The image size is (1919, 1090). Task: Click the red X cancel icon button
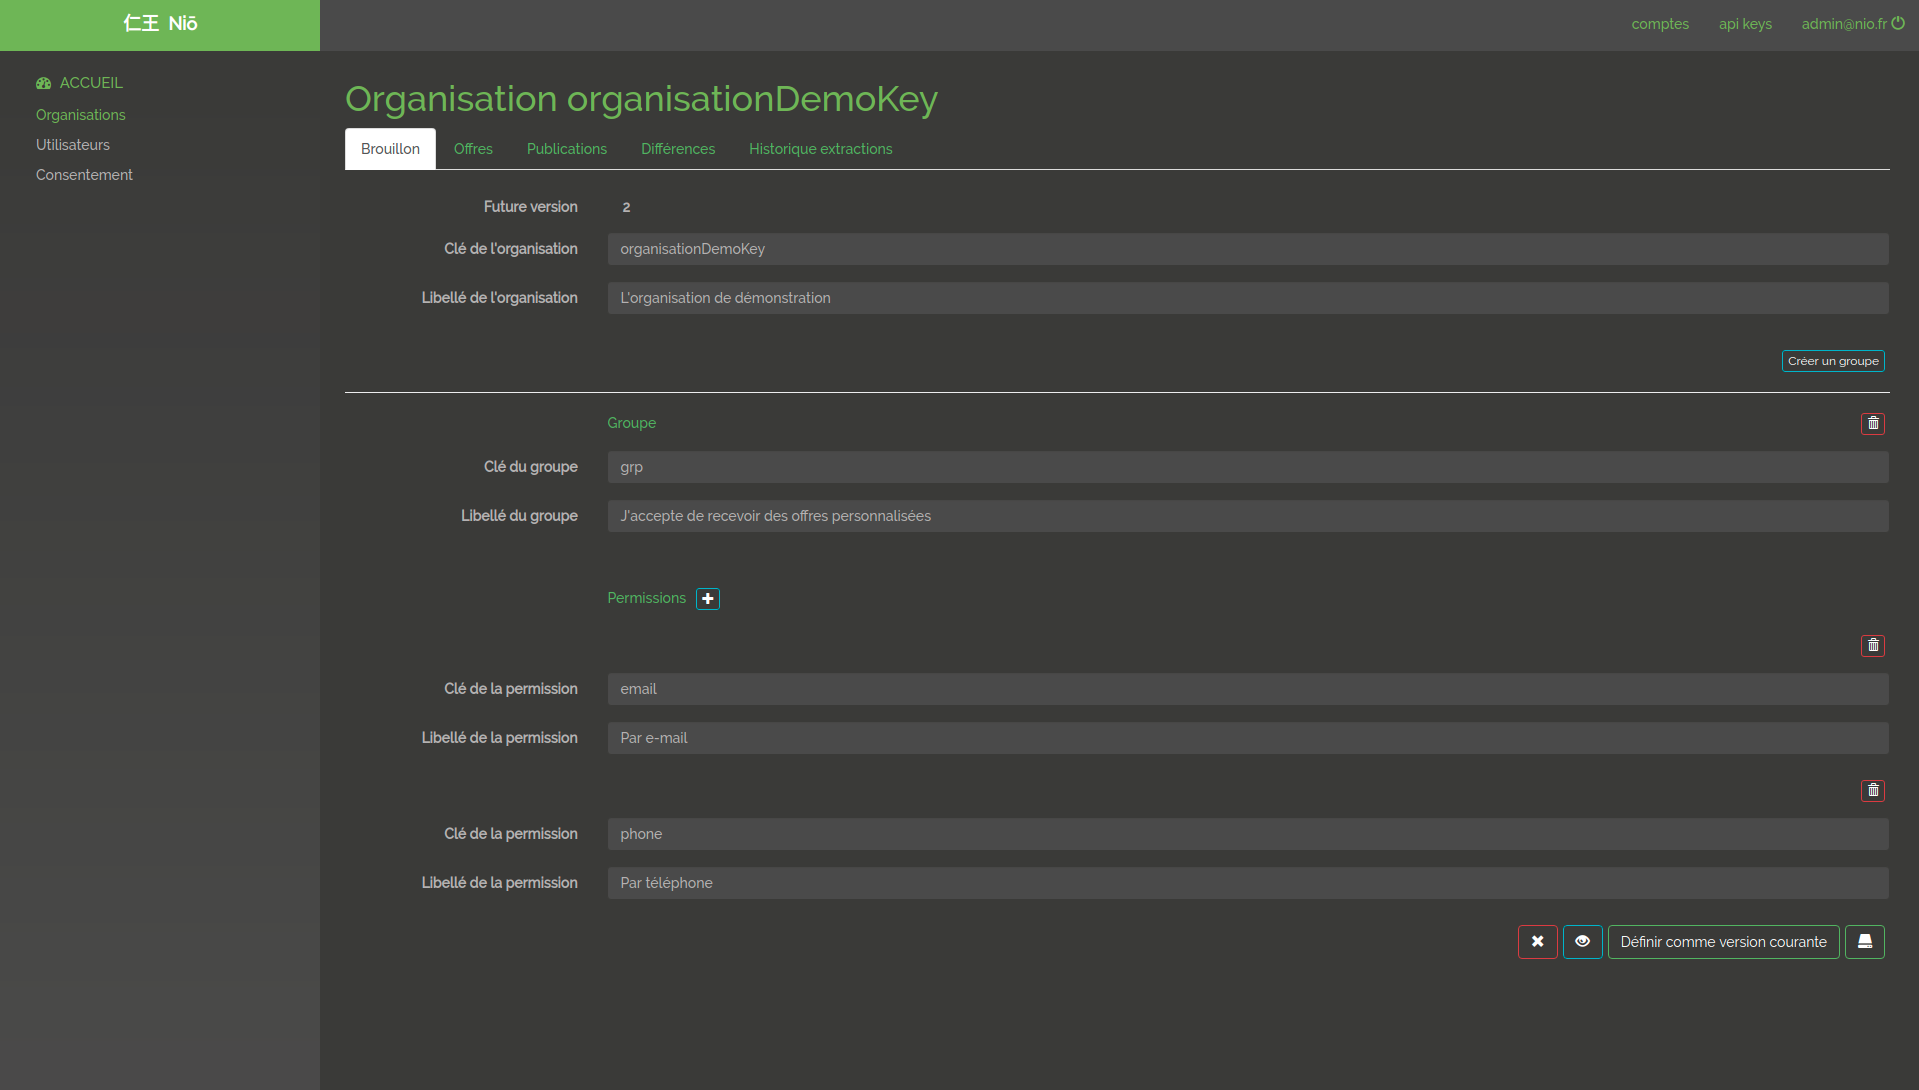click(1537, 942)
